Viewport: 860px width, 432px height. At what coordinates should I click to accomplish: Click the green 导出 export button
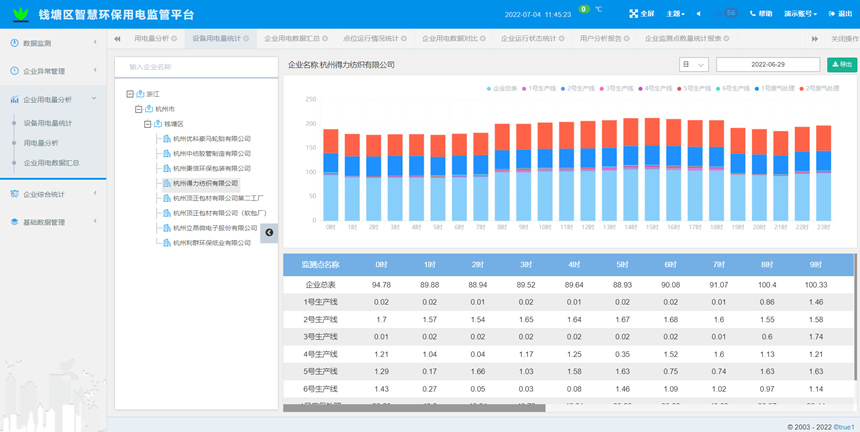(x=841, y=65)
